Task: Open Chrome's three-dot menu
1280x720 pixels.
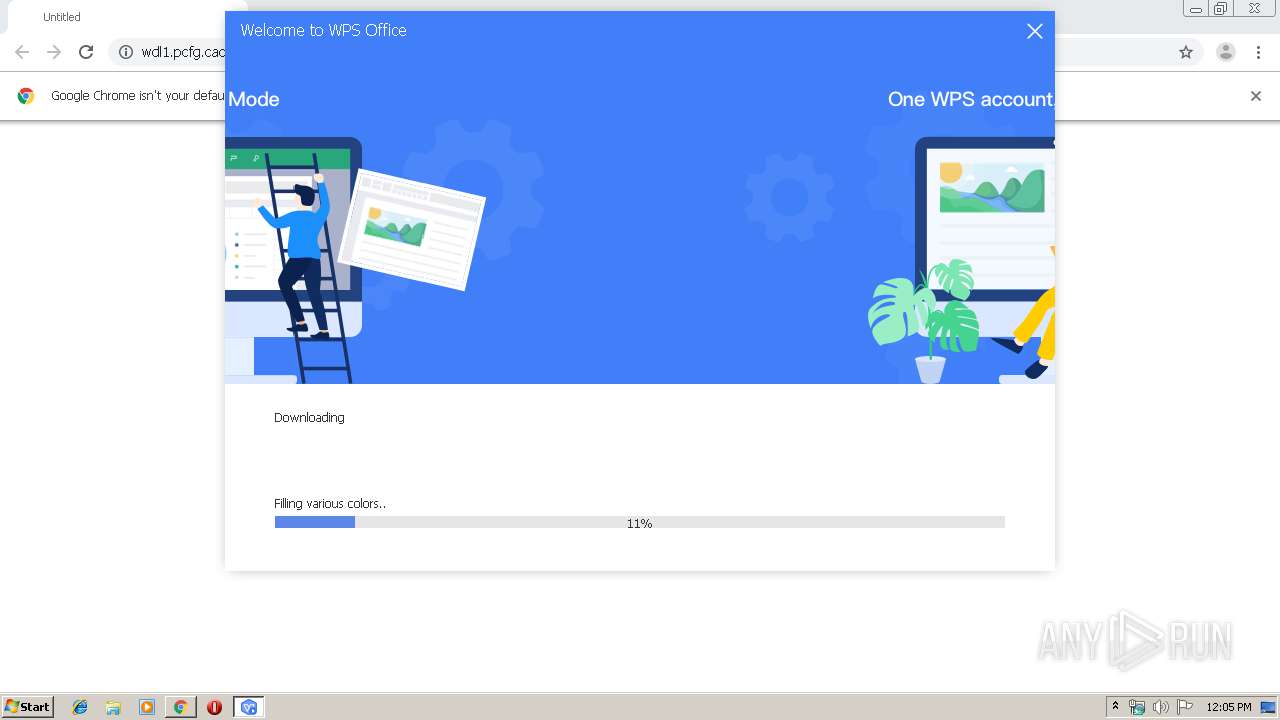Action: (x=1259, y=52)
